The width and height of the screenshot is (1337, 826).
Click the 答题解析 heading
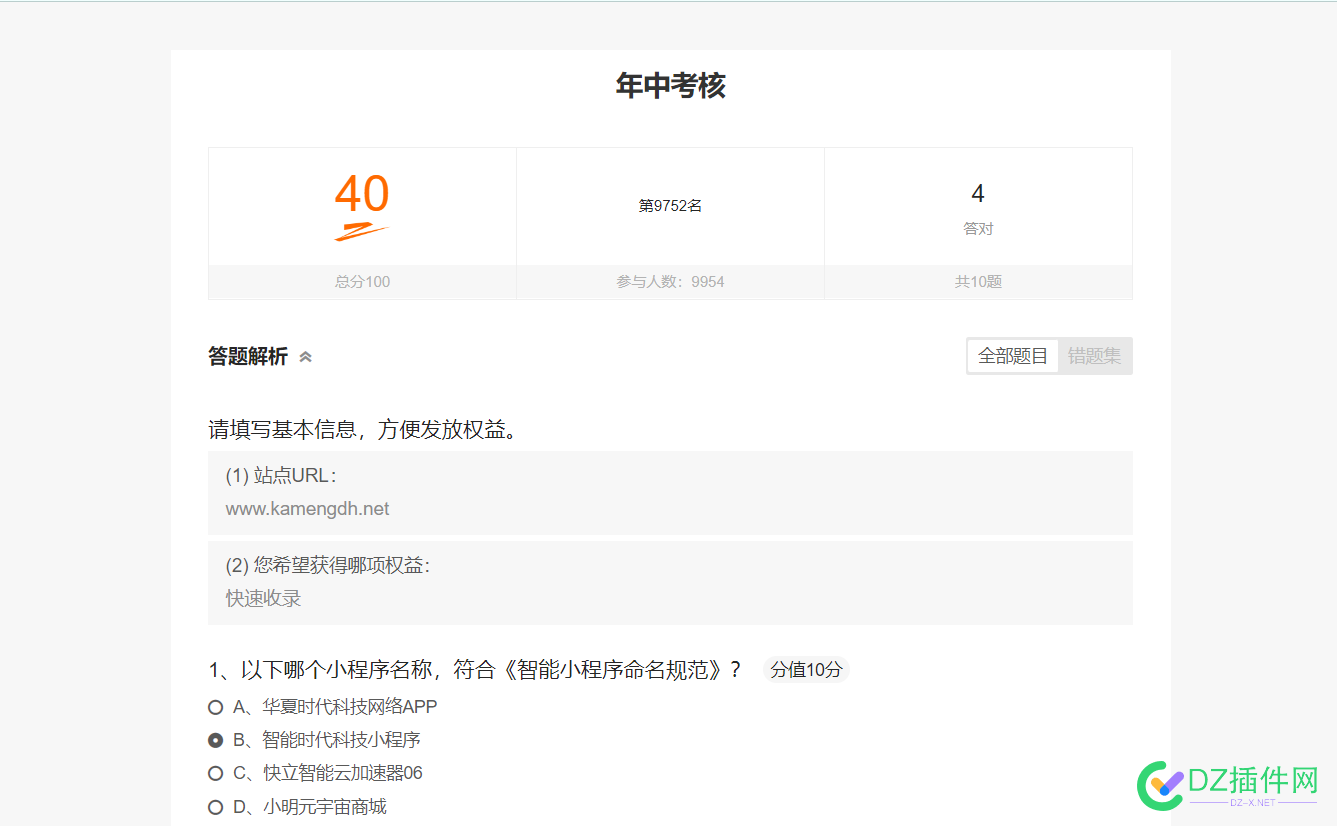pos(248,357)
